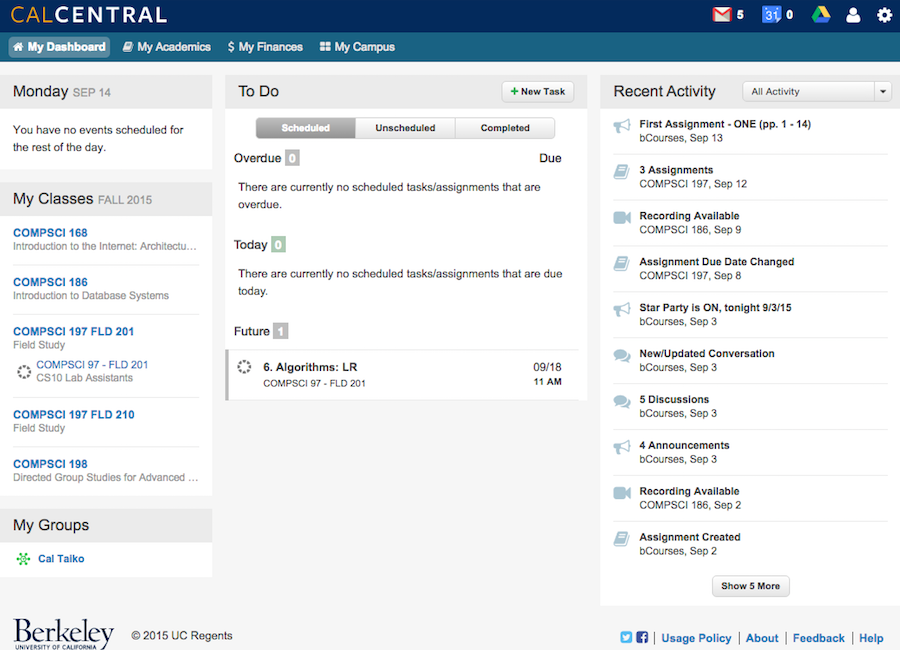Image resolution: width=900 pixels, height=650 pixels.
Task: Open the Gmail mail icon
Action: pos(721,14)
